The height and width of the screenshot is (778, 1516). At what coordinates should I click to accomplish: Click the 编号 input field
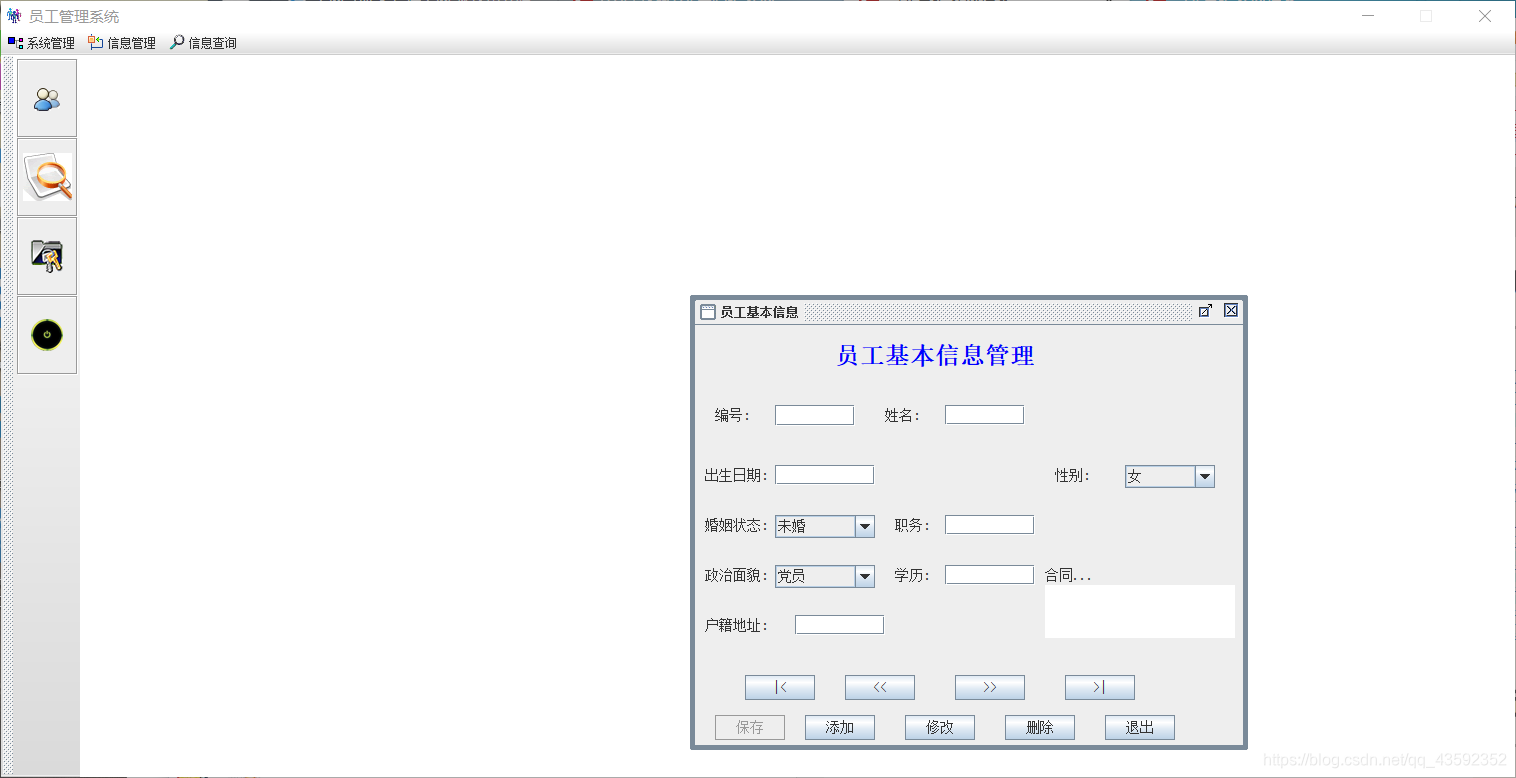(x=814, y=415)
